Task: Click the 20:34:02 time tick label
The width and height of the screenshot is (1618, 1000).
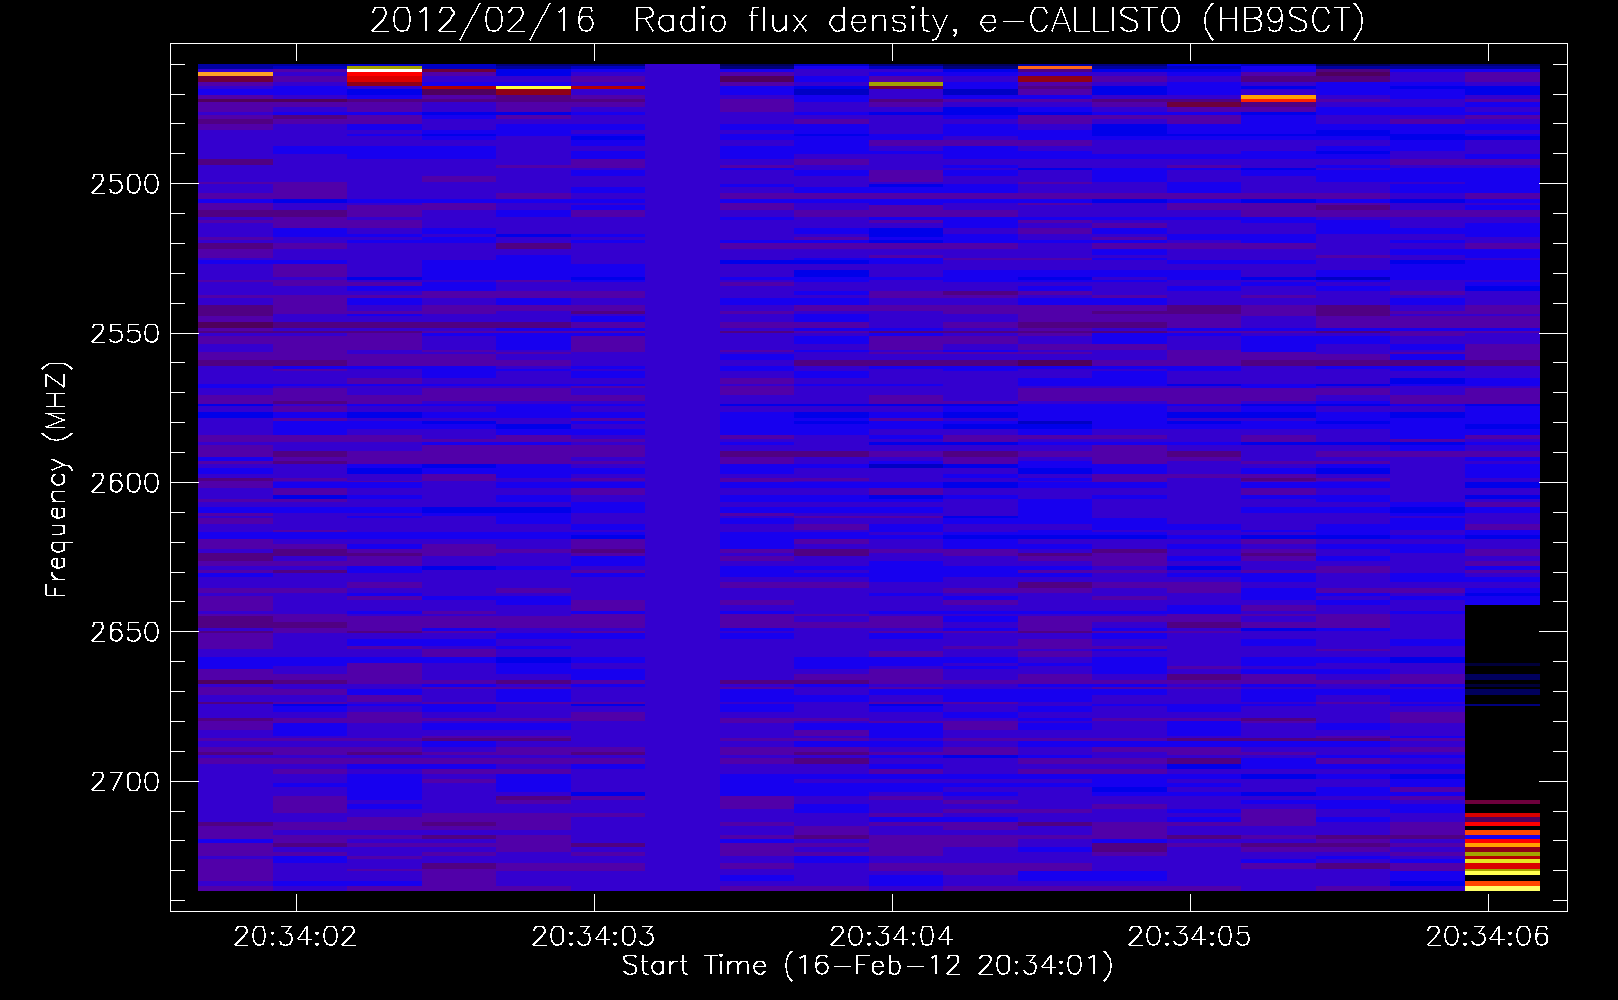Action: click(x=295, y=937)
